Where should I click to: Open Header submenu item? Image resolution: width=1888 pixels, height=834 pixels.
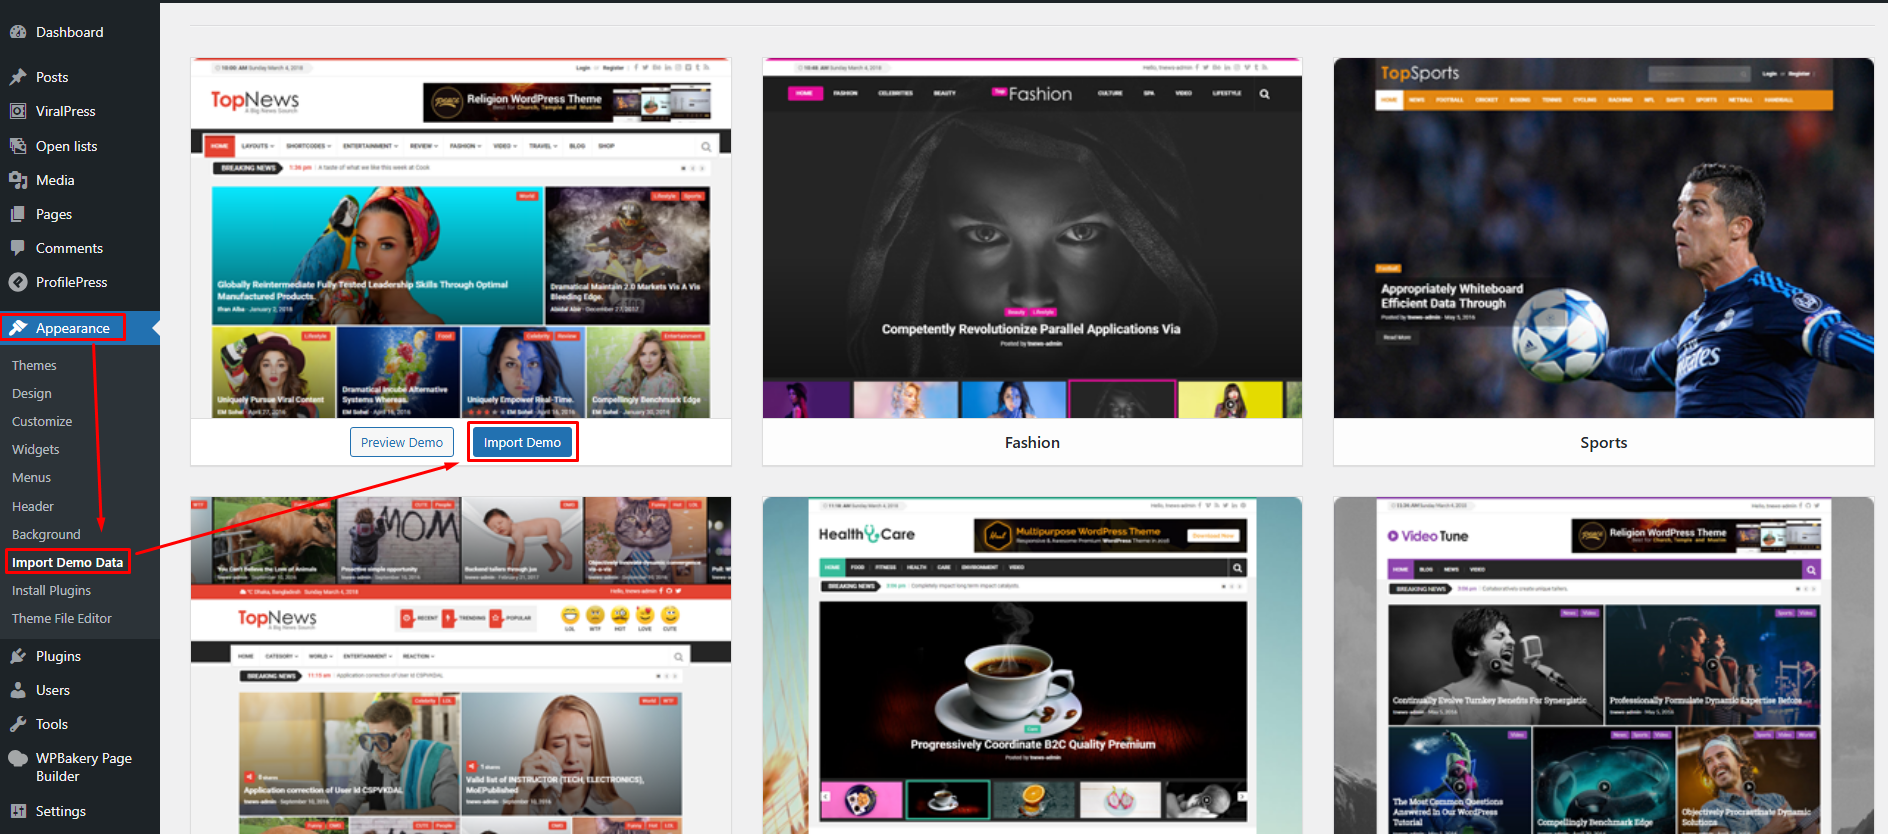point(33,506)
